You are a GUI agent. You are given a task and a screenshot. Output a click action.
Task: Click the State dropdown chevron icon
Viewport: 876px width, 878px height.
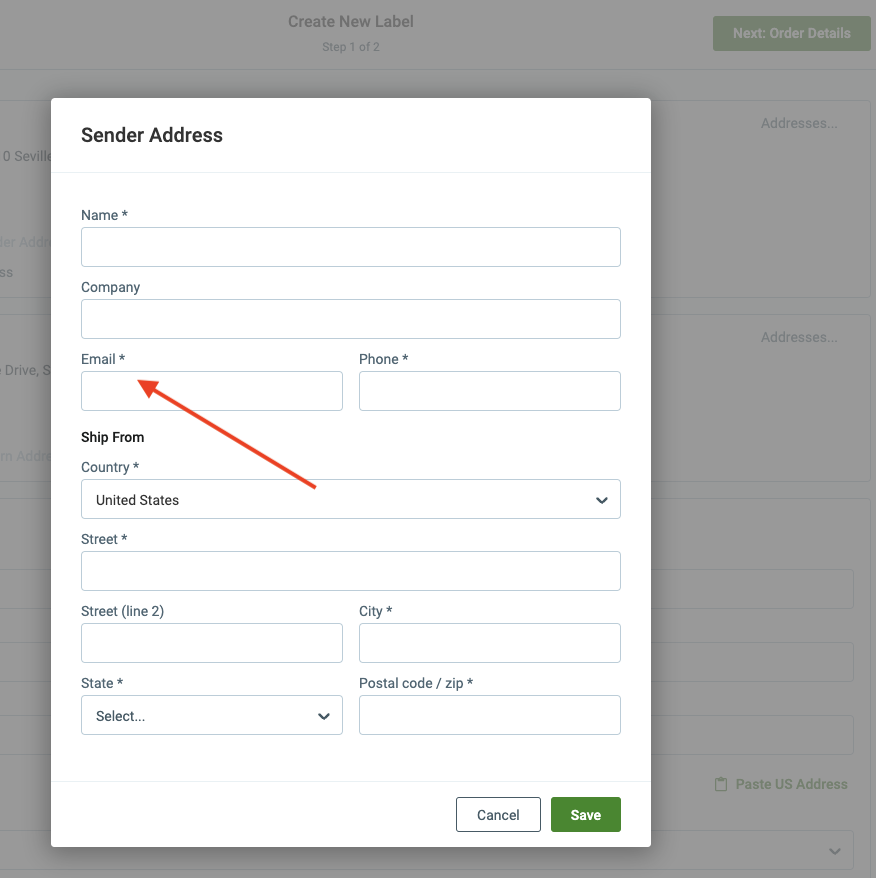324,716
